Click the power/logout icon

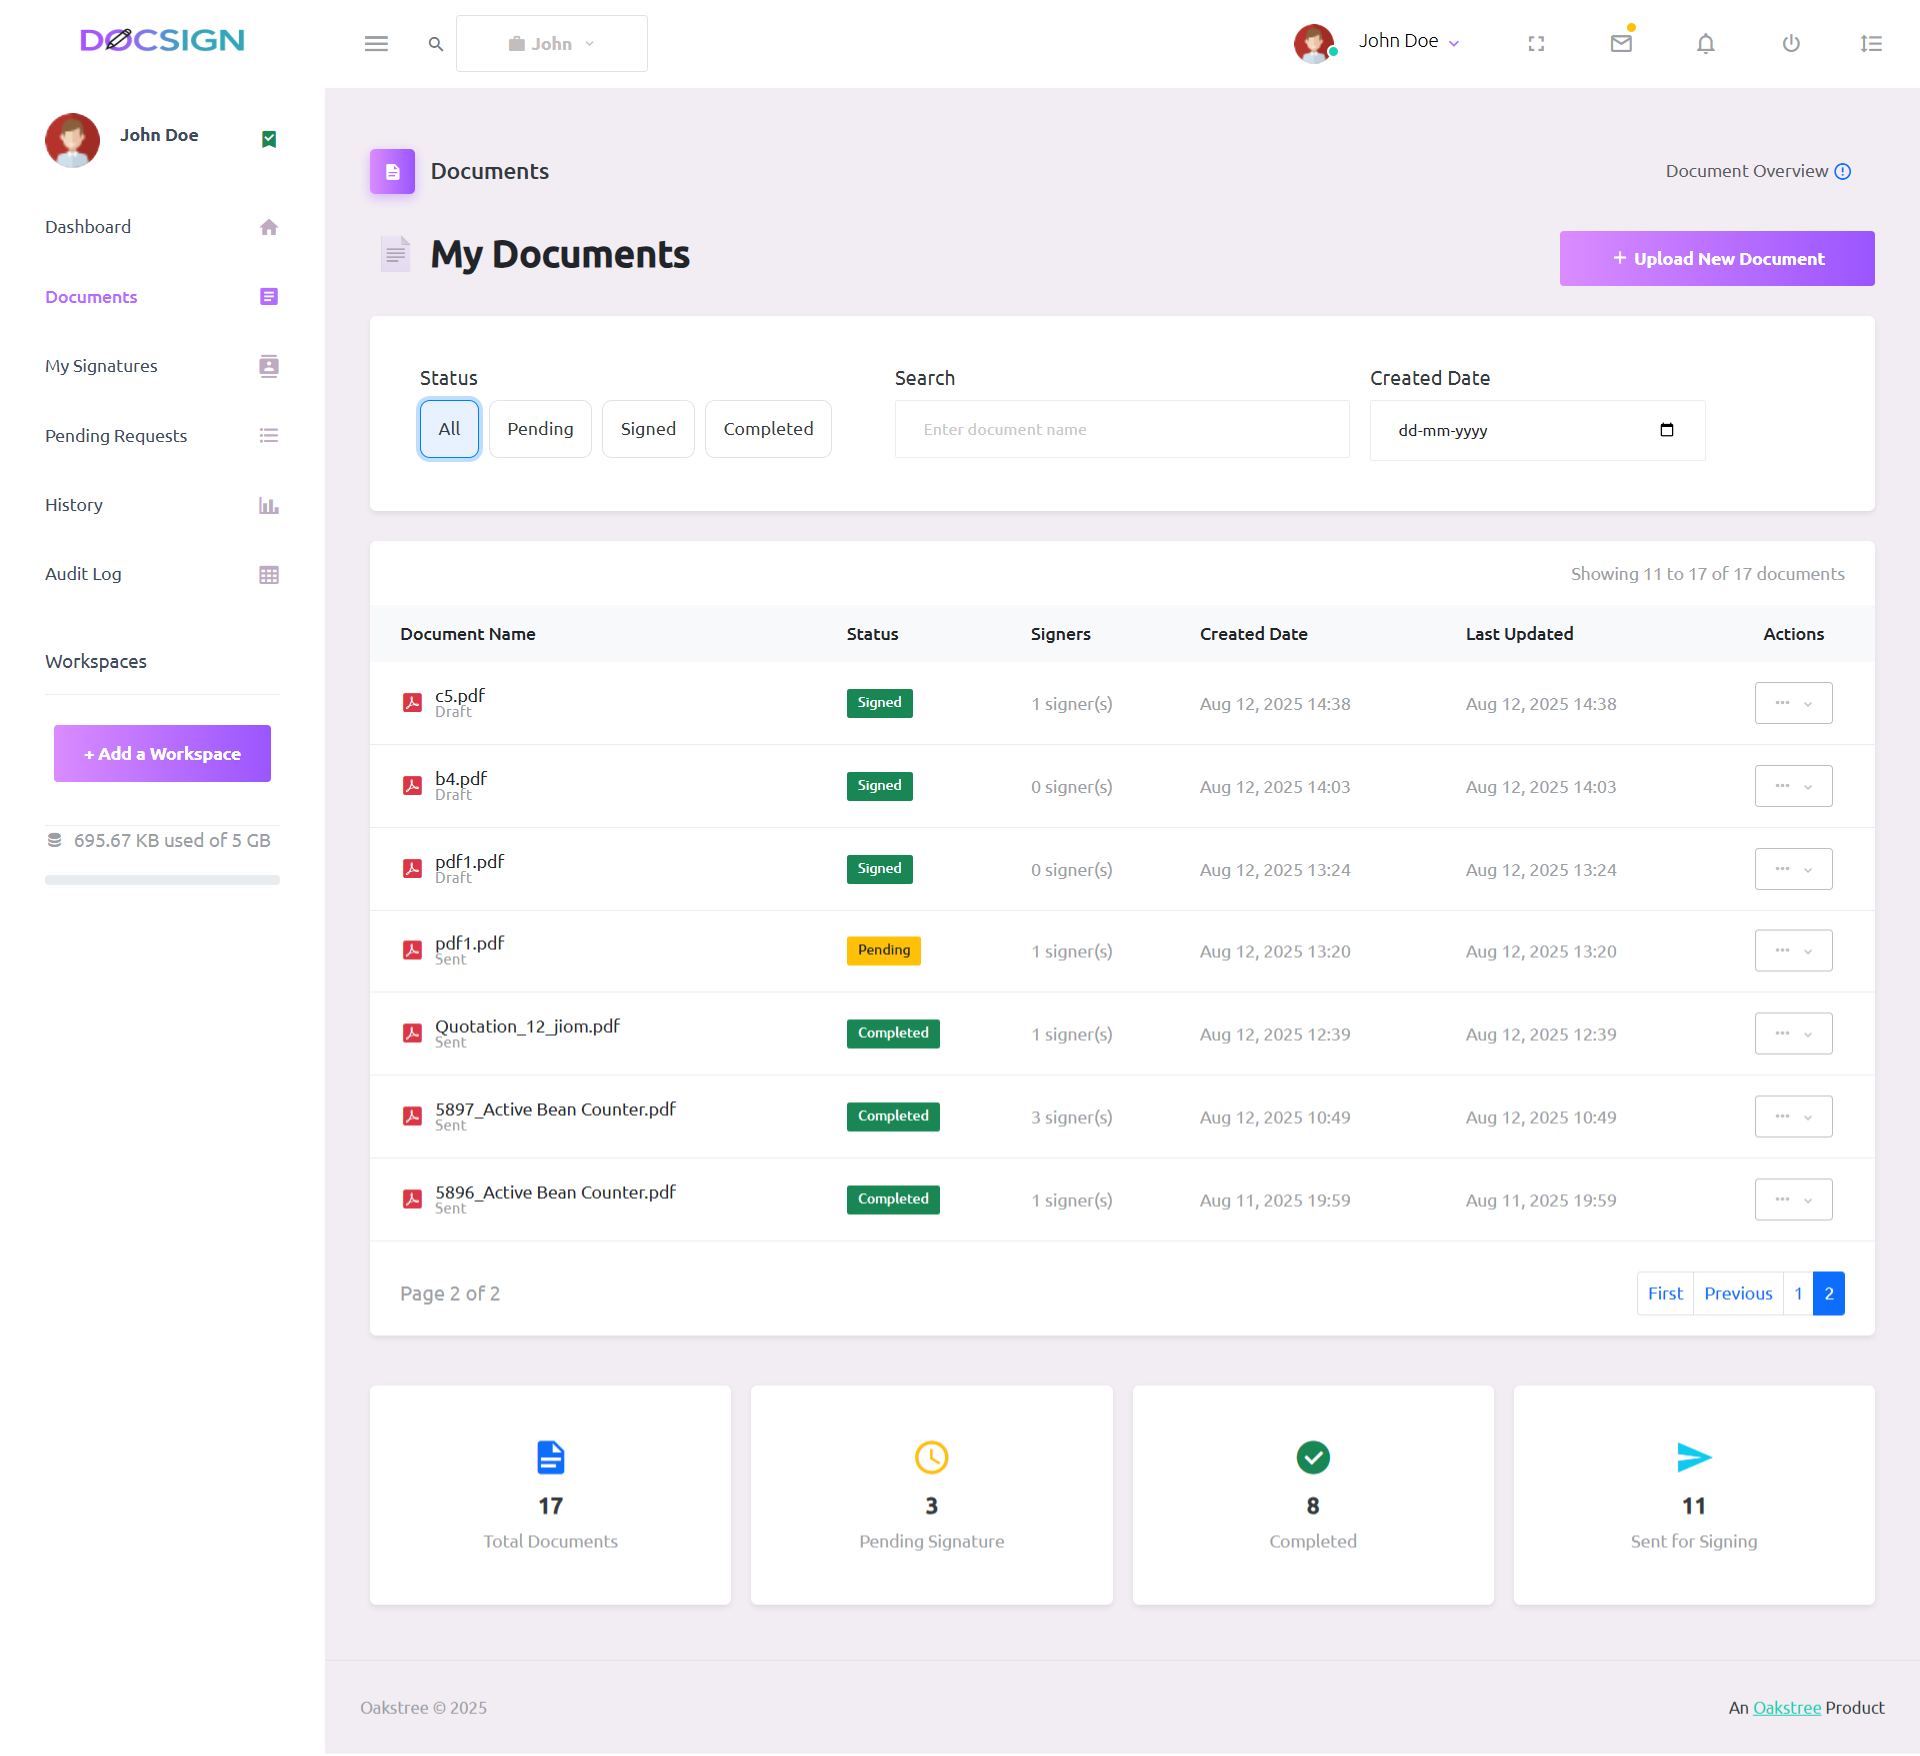(x=1790, y=43)
